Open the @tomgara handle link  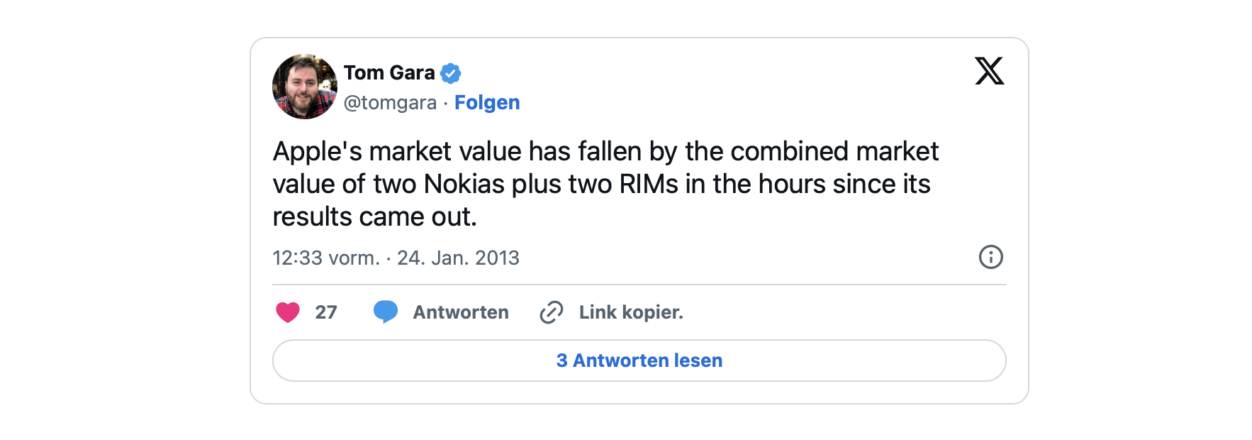pyautogui.click(x=389, y=103)
